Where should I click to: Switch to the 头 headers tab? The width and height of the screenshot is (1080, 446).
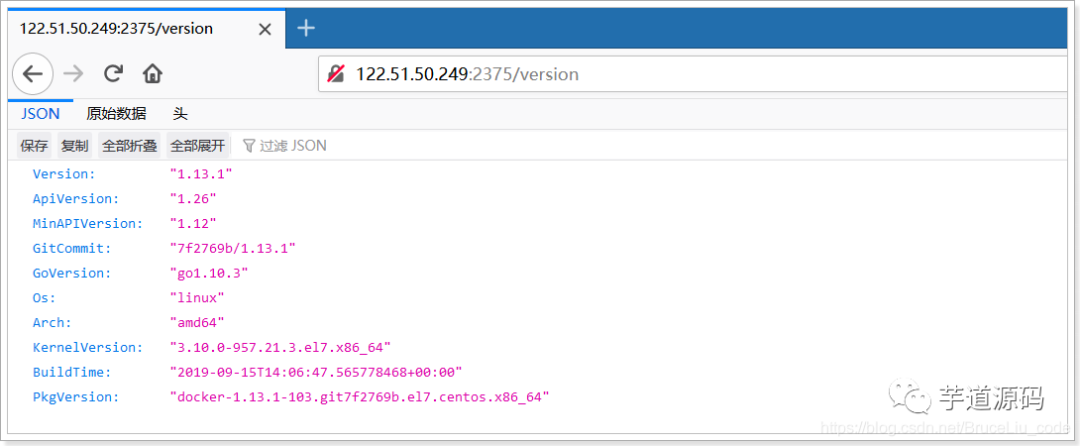click(x=180, y=114)
